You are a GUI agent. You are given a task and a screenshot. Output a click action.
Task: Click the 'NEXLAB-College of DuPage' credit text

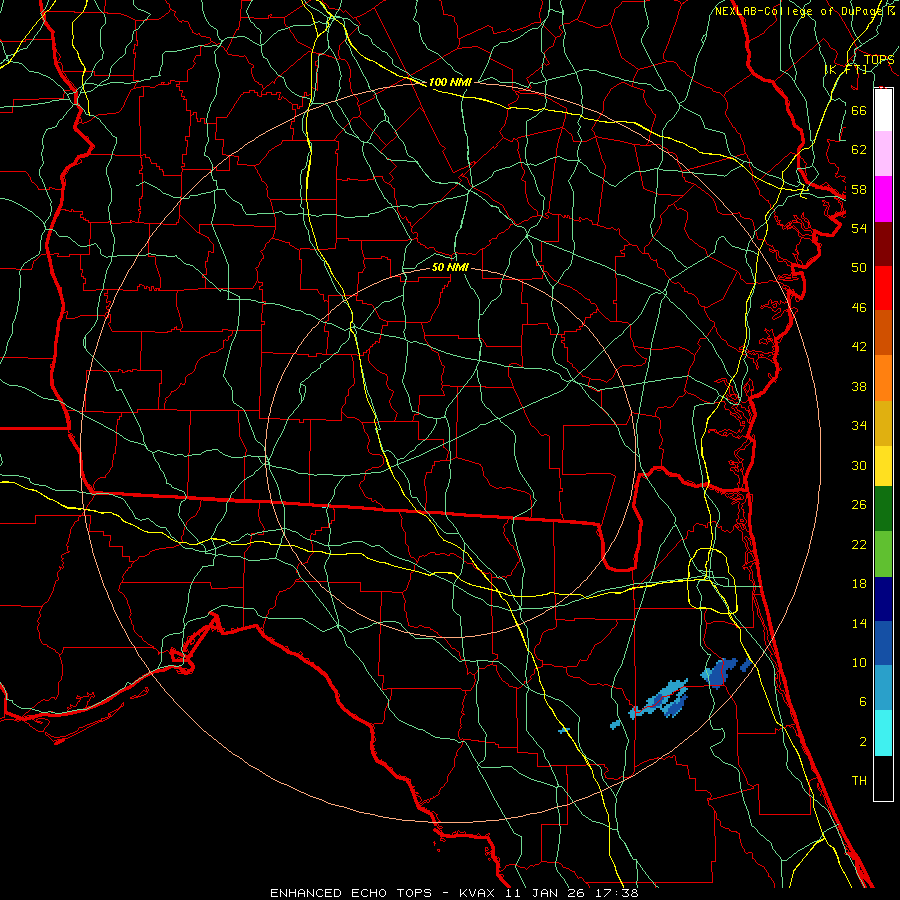coord(797,11)
